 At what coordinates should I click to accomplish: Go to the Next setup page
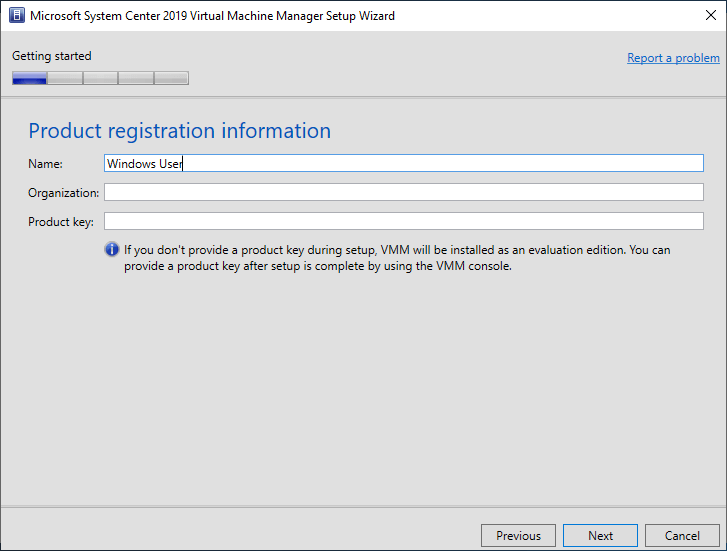point(600,536)
